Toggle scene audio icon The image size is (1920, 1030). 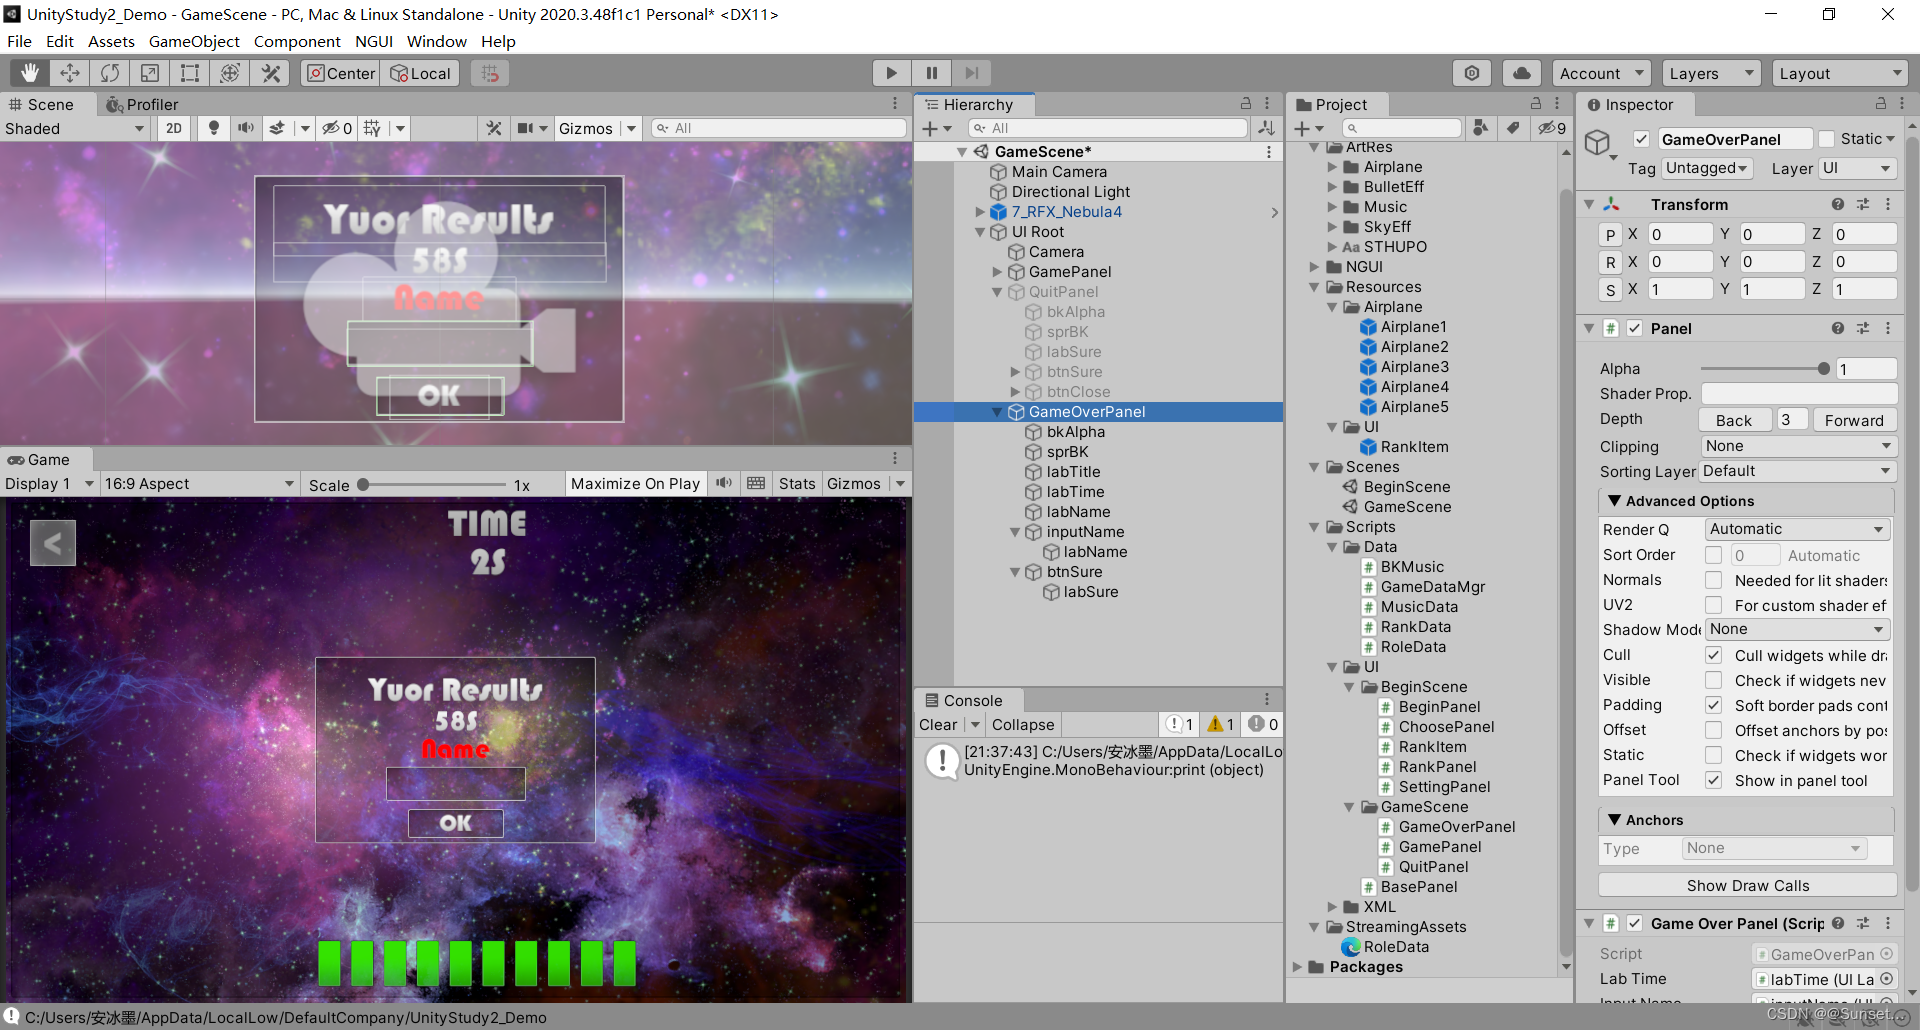[245, 128]
